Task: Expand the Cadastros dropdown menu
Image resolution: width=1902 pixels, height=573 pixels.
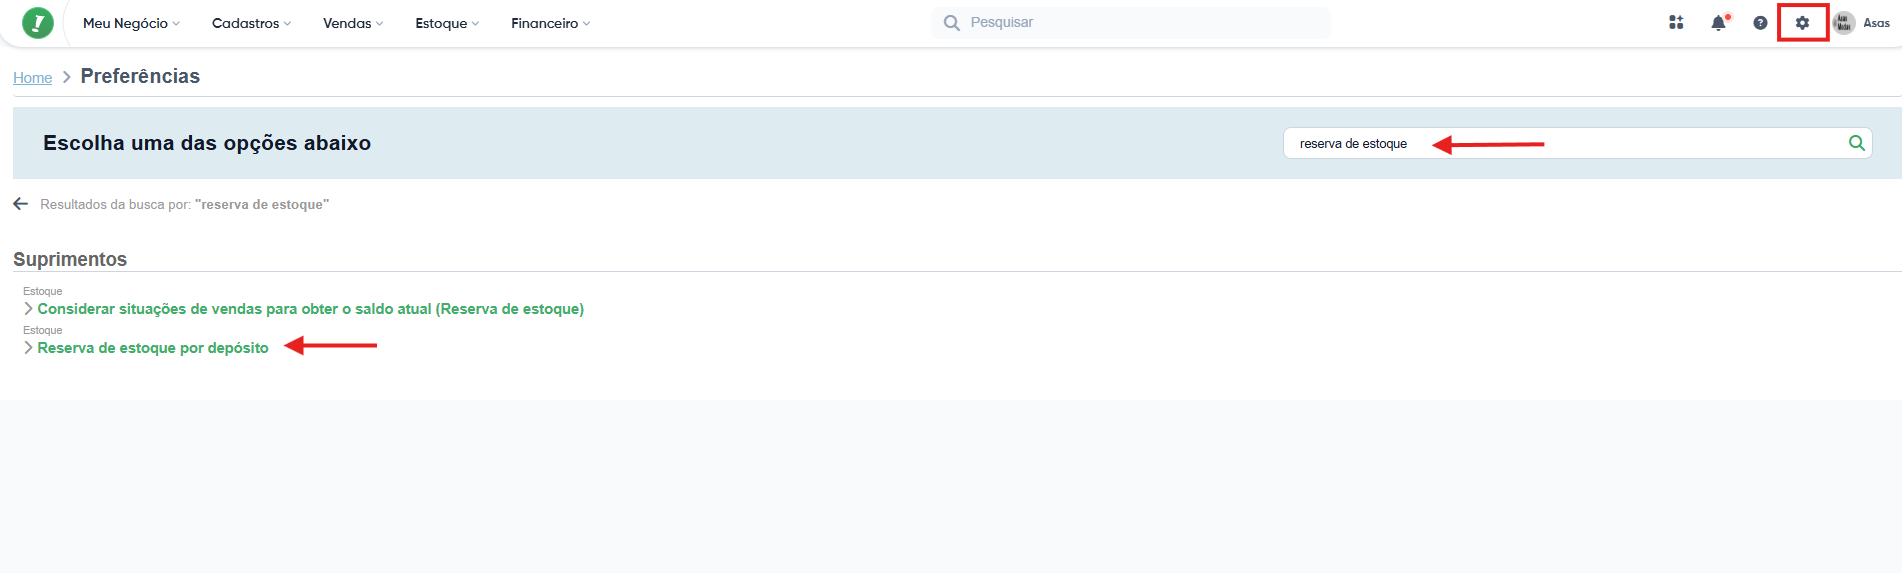Action: click(x=251, y=23)
